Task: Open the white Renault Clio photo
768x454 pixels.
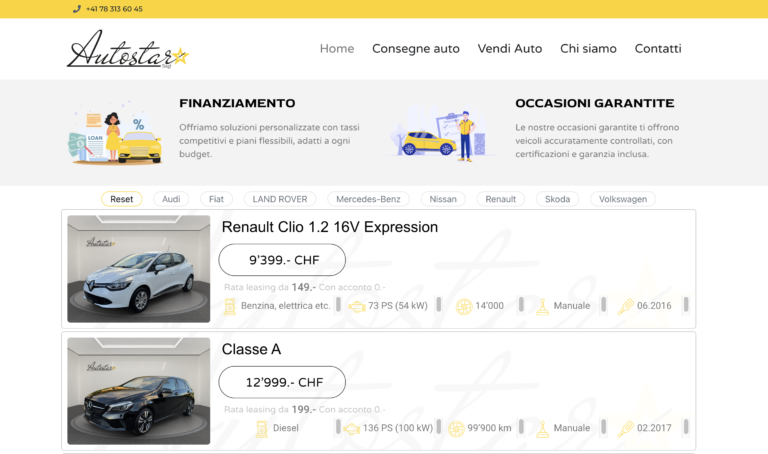Action: pos(139,269)
